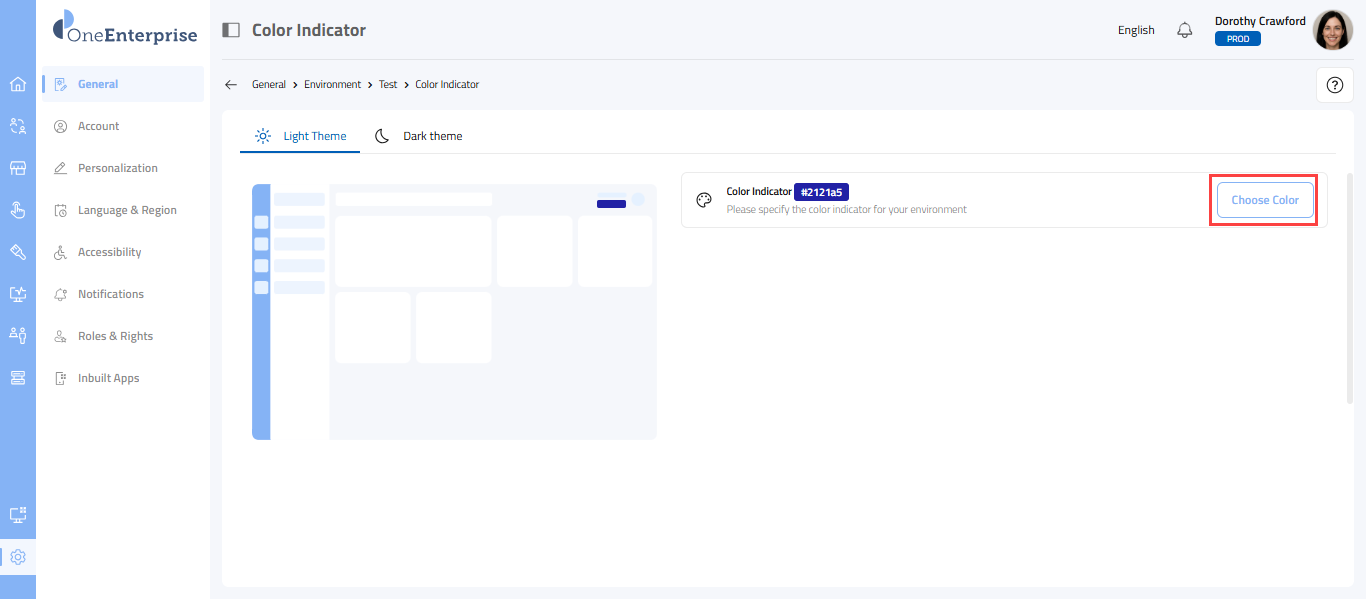Screen dimensions: 1366x599
Task: Click the light theme layout preview
Action: (454, 312)
